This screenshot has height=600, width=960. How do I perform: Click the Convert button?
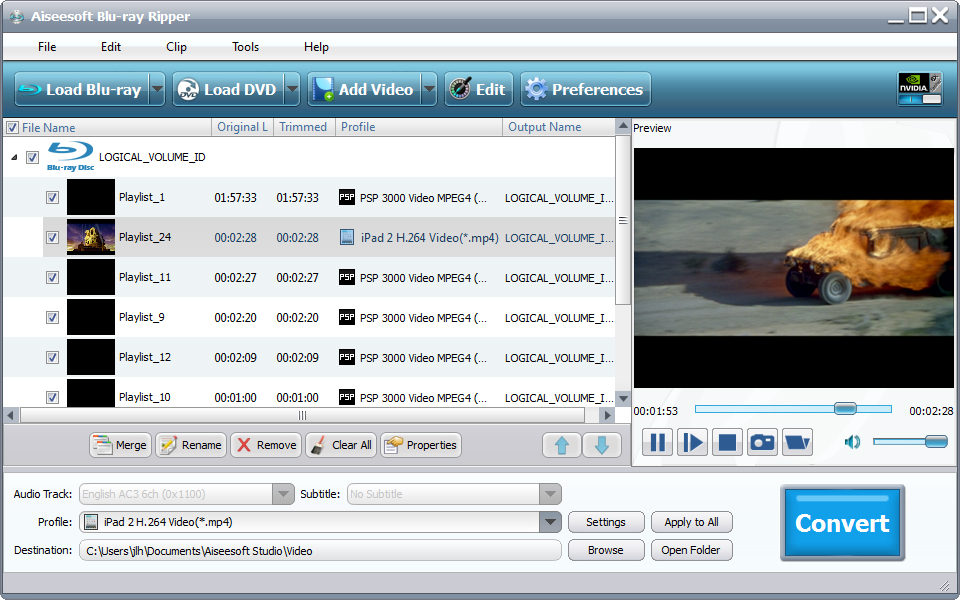[x=842, y=523]
